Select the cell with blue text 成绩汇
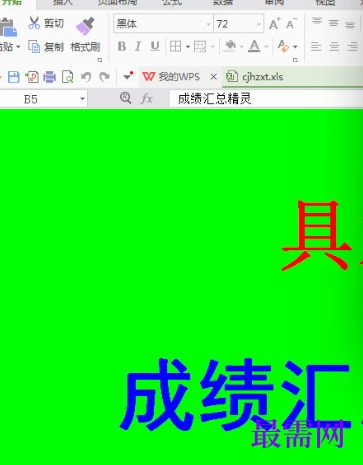The height and width of the screenshot is (465, 363). coord(235,395)
